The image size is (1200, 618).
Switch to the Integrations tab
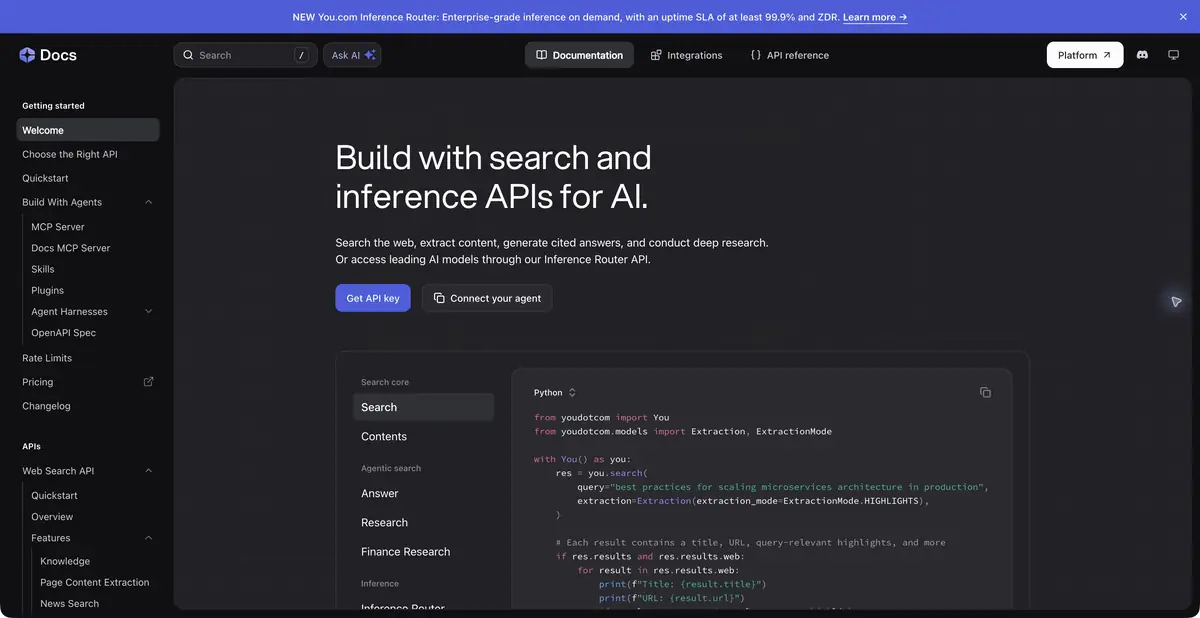686,55
